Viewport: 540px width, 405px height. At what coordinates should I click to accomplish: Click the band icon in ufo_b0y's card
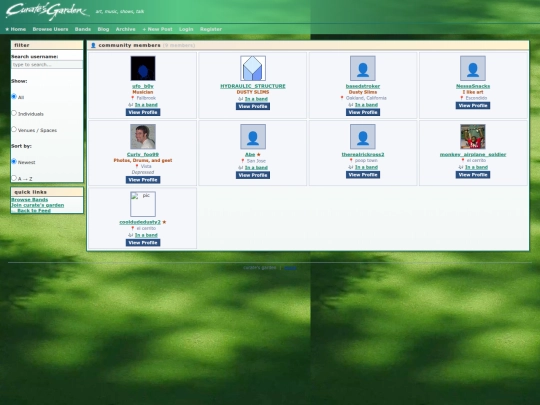[x=131, y=105]
